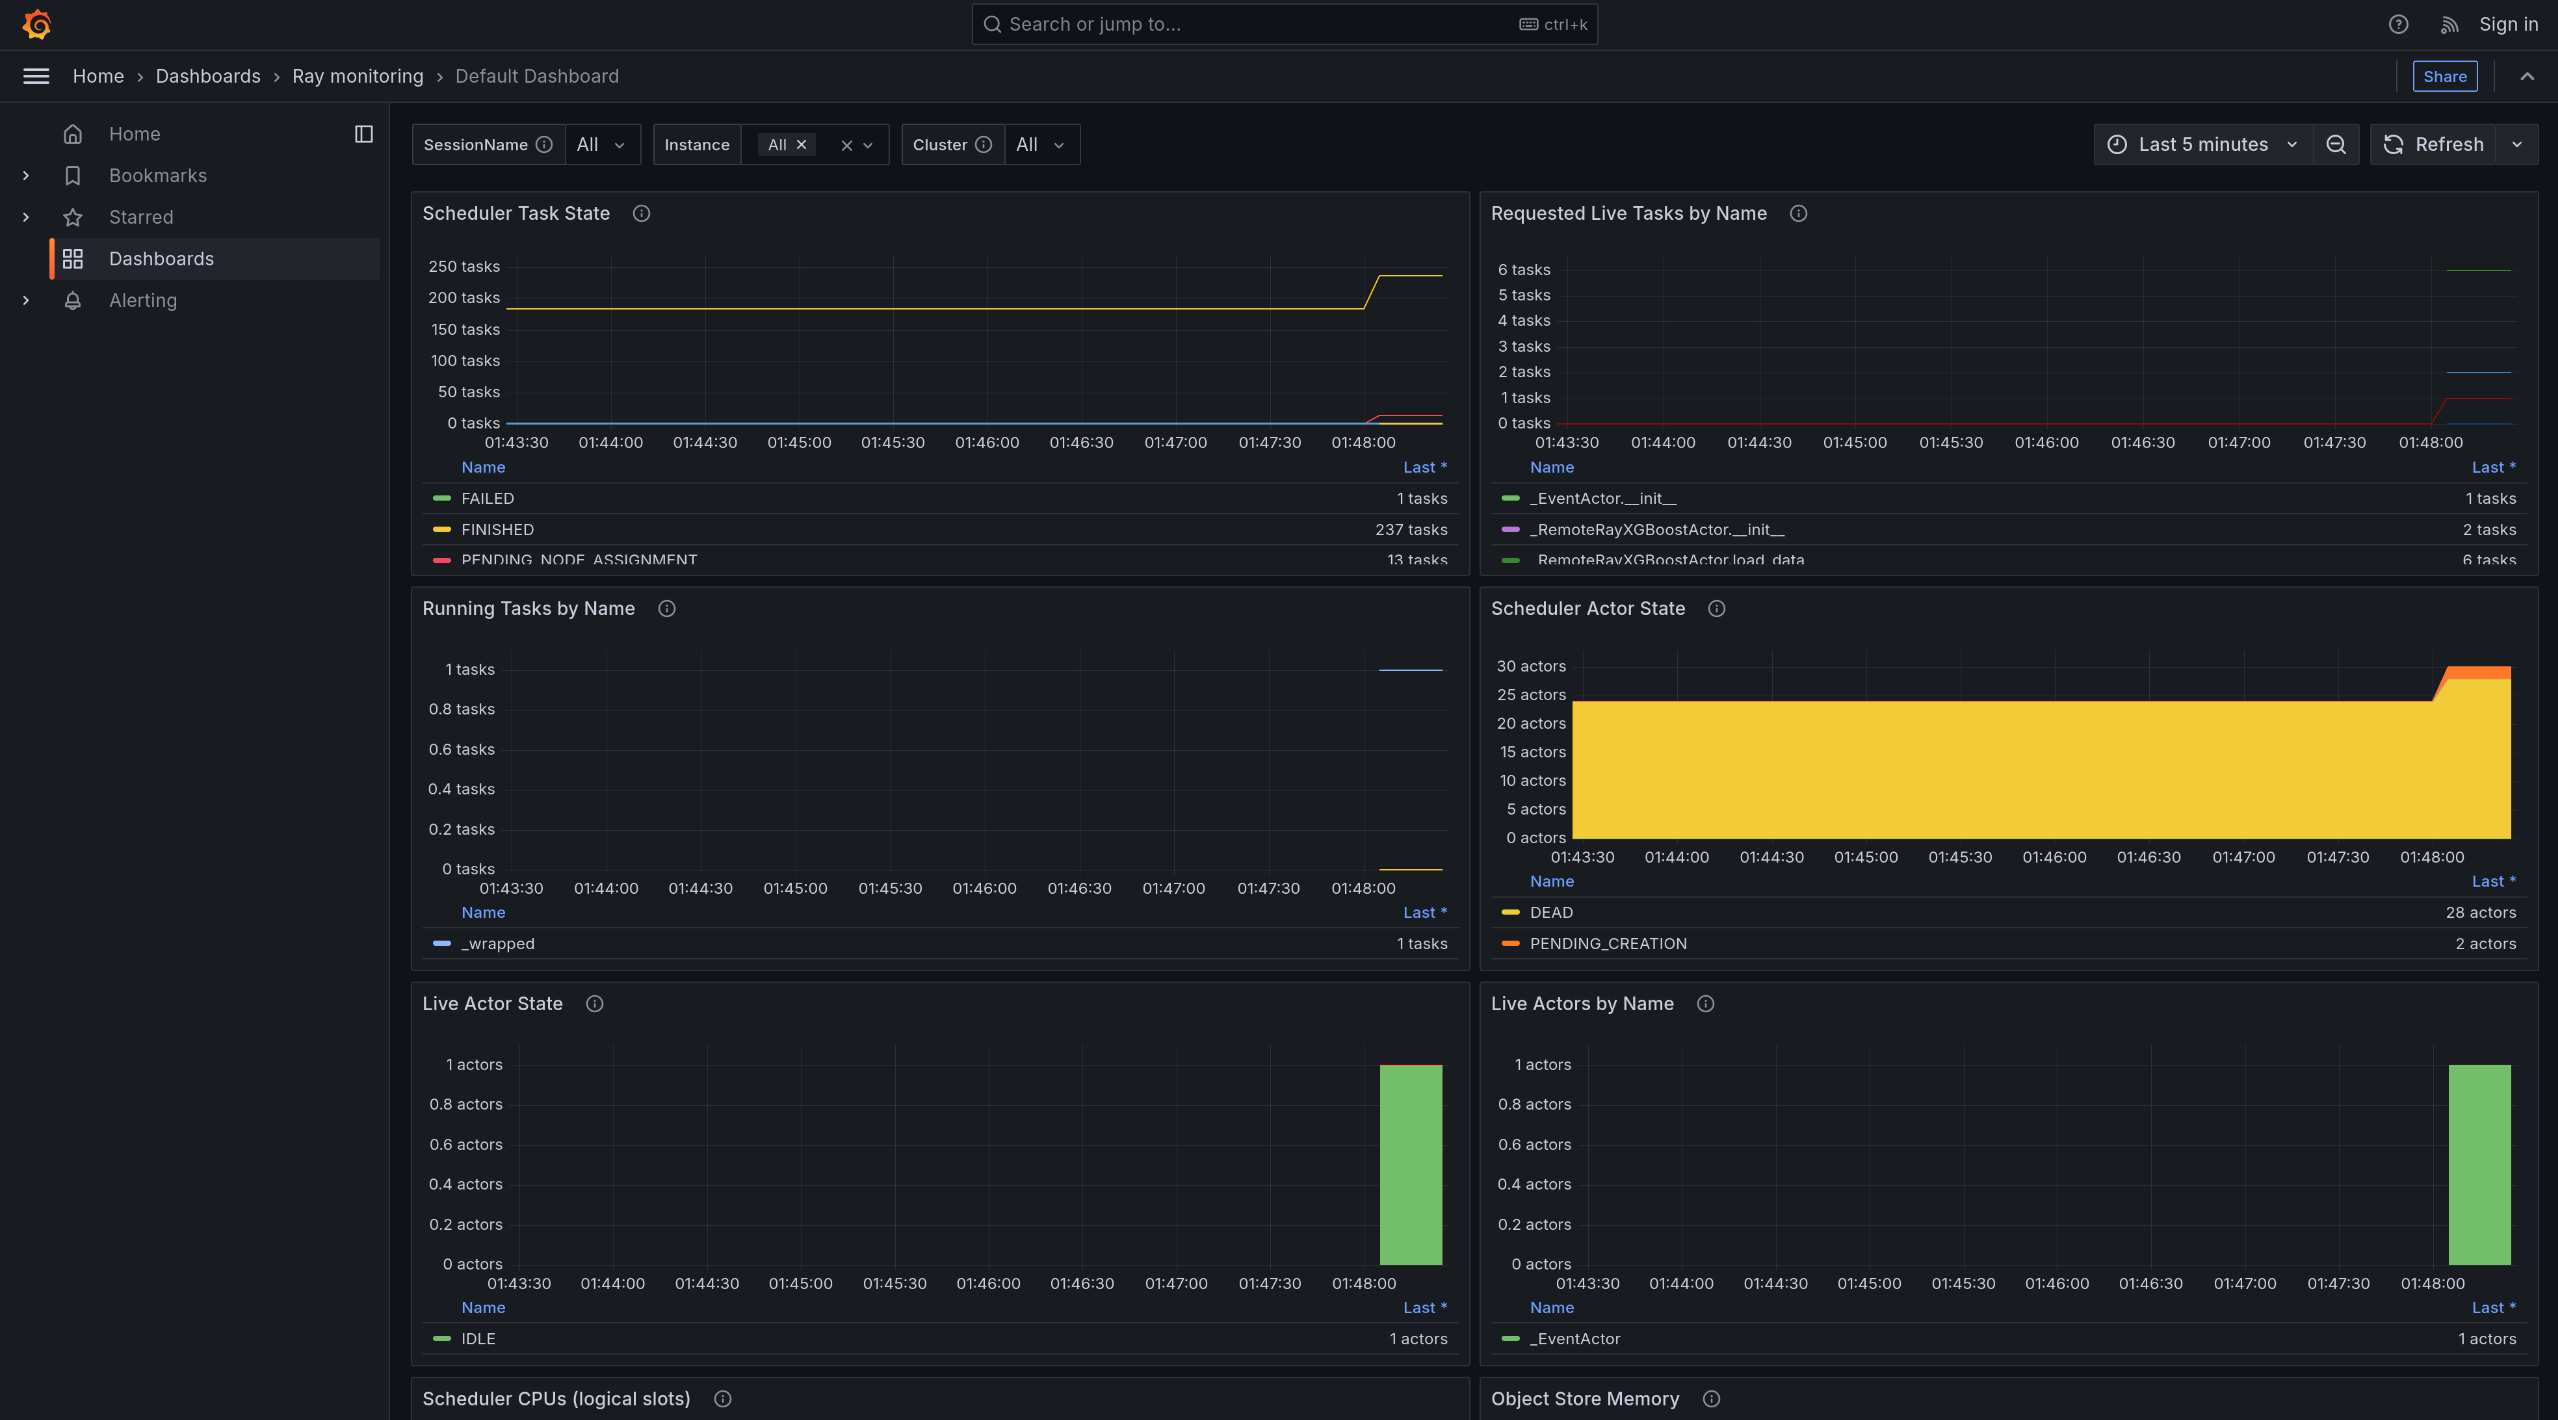This screenshot has width=2558, height=1420.
Task: Go to Ray monitoring folder breadcrumb
Action: click(358, 76)
